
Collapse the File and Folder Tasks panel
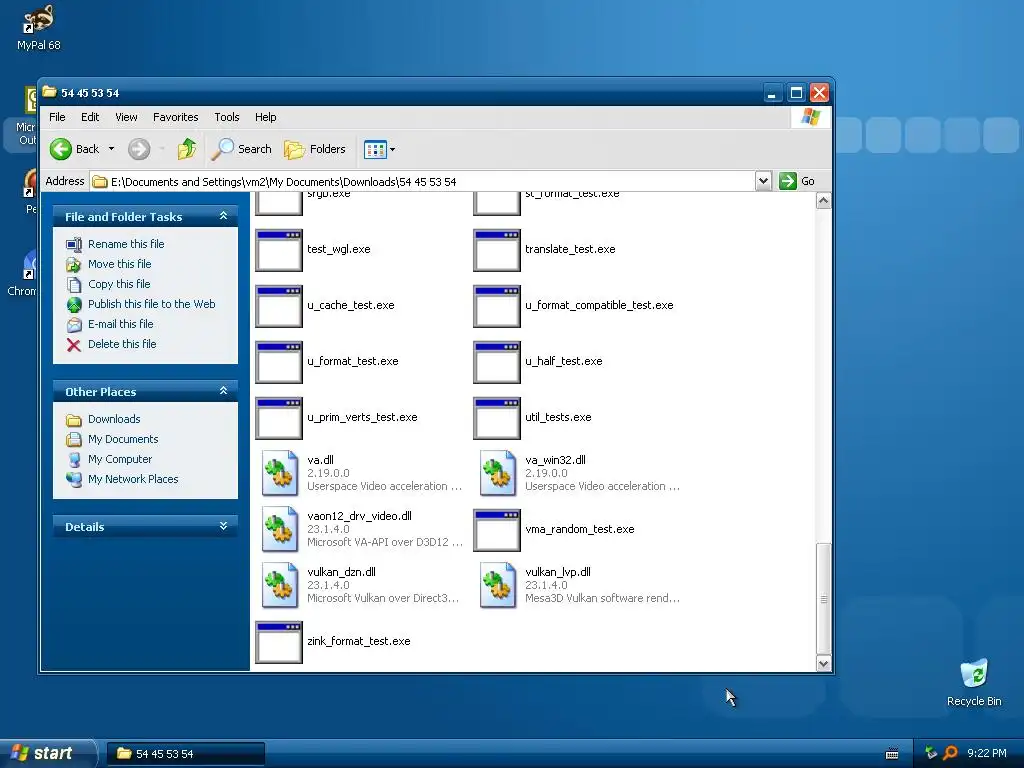click(223, 216)
